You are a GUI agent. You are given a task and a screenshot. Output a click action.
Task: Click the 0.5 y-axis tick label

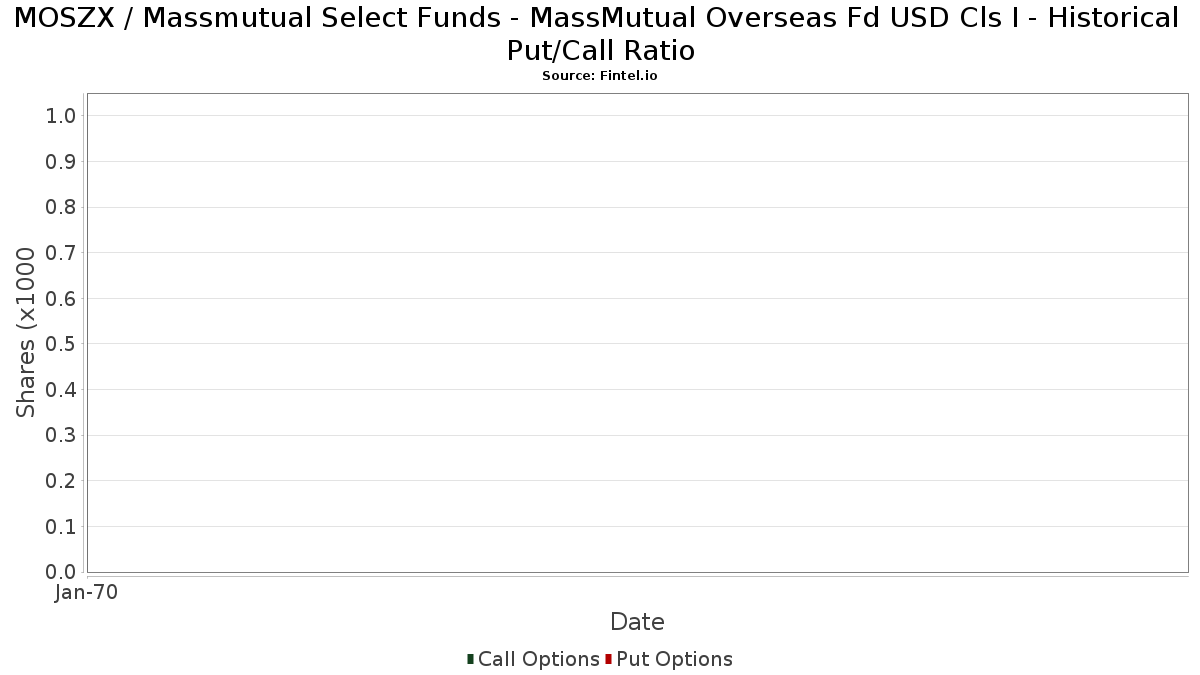[61, 344]
